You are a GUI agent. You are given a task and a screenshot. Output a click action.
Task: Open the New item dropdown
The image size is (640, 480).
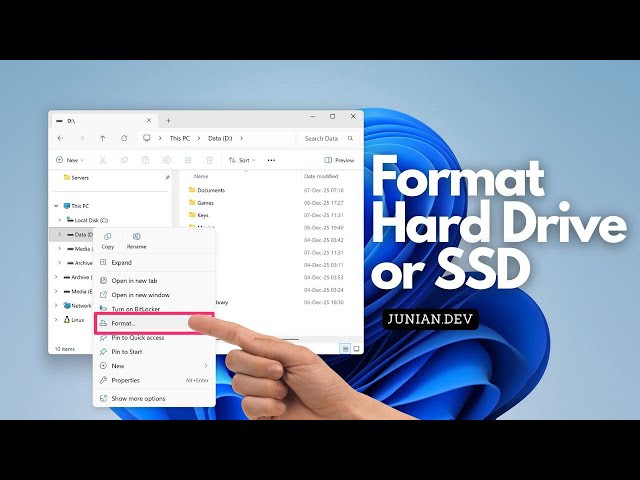[x=70, y=160]
